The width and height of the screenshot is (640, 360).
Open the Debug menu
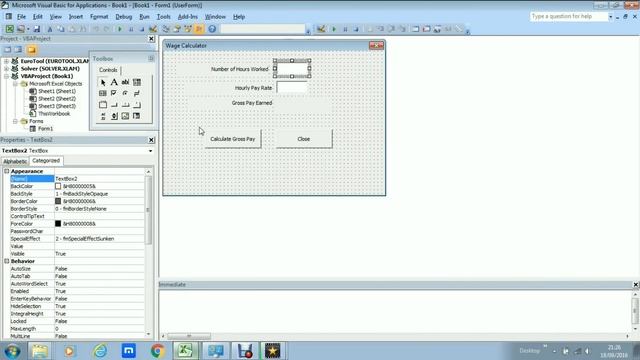click(x=123, y=17)
